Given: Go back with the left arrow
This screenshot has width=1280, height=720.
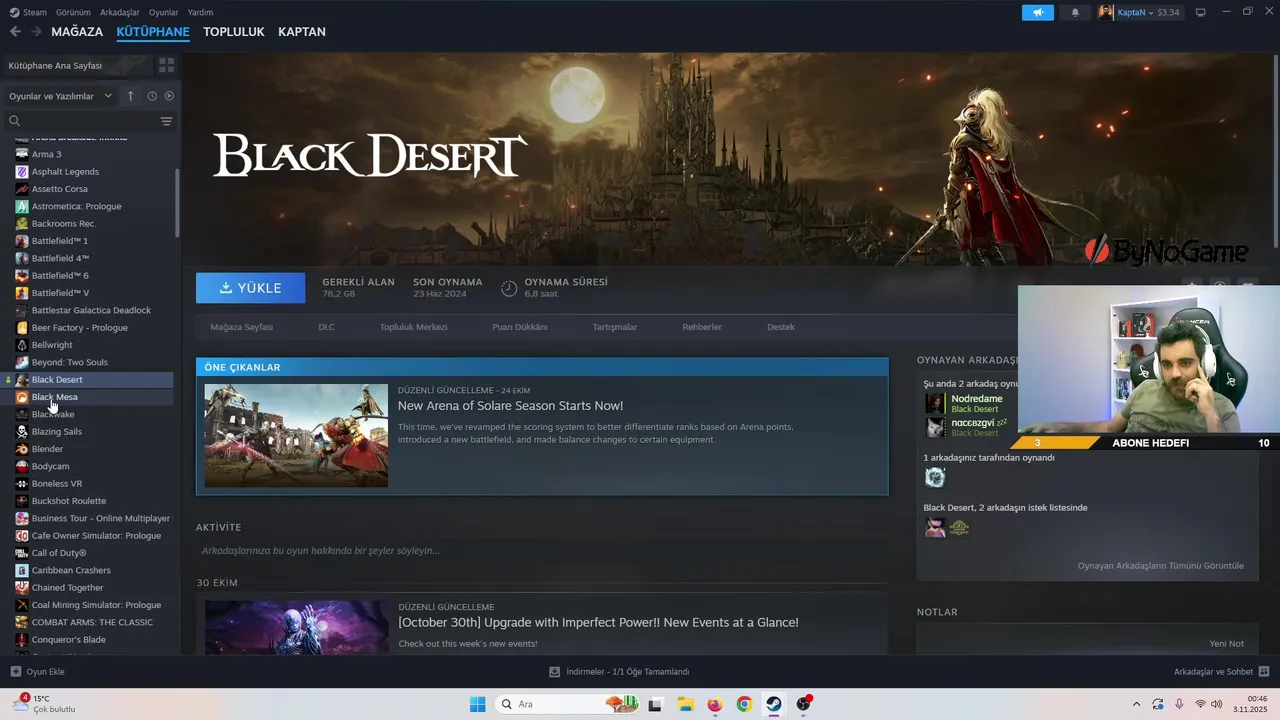Looking at the screenshot, I should (15, 32).
